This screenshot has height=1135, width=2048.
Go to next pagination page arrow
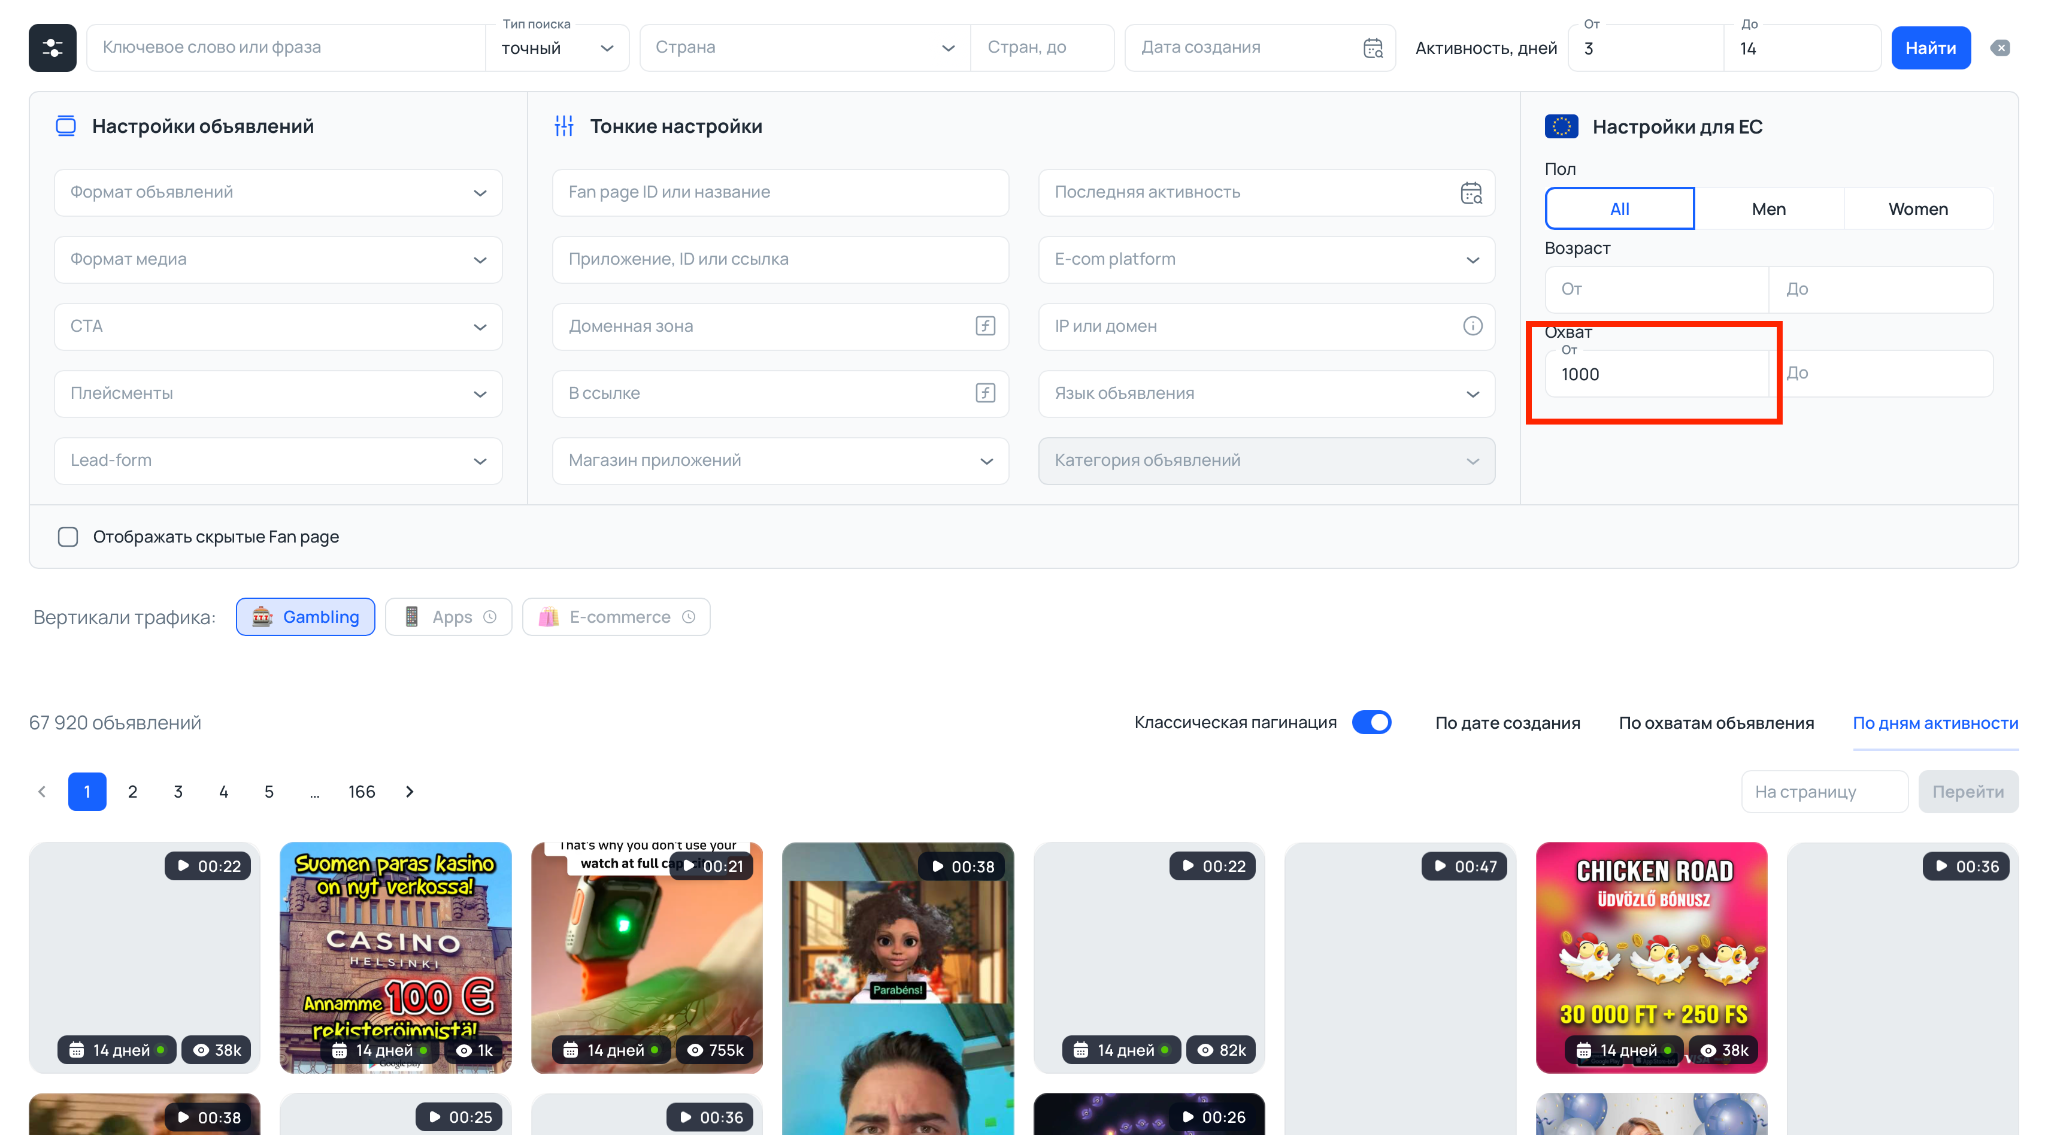coord(409,792)
